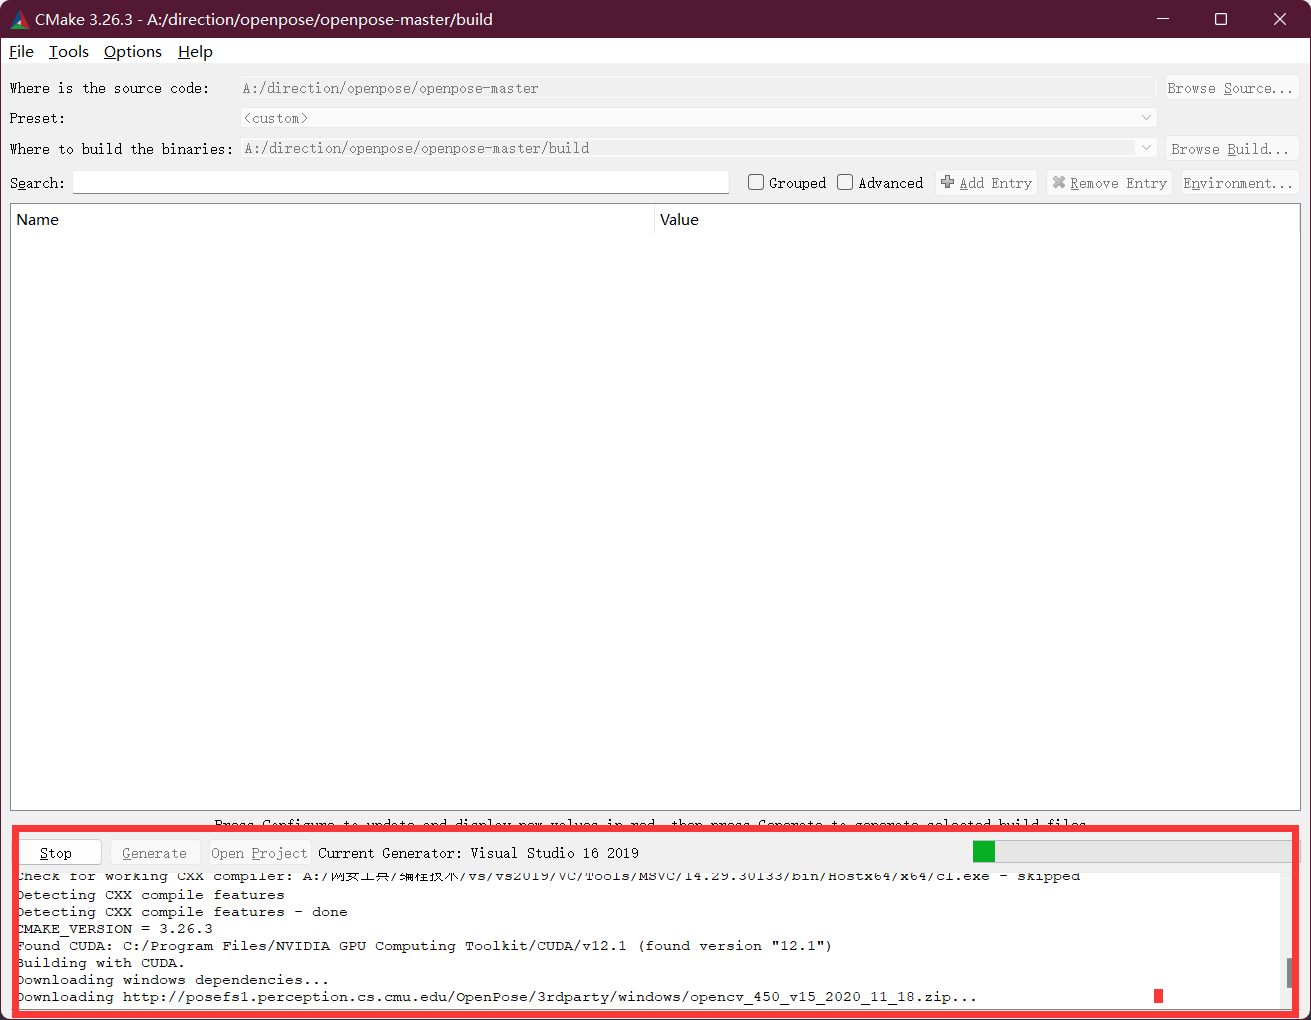The height and width of the screenshot is (1020, 1311).
Task: Click the source code path field
Action: (x=698, y=88)
